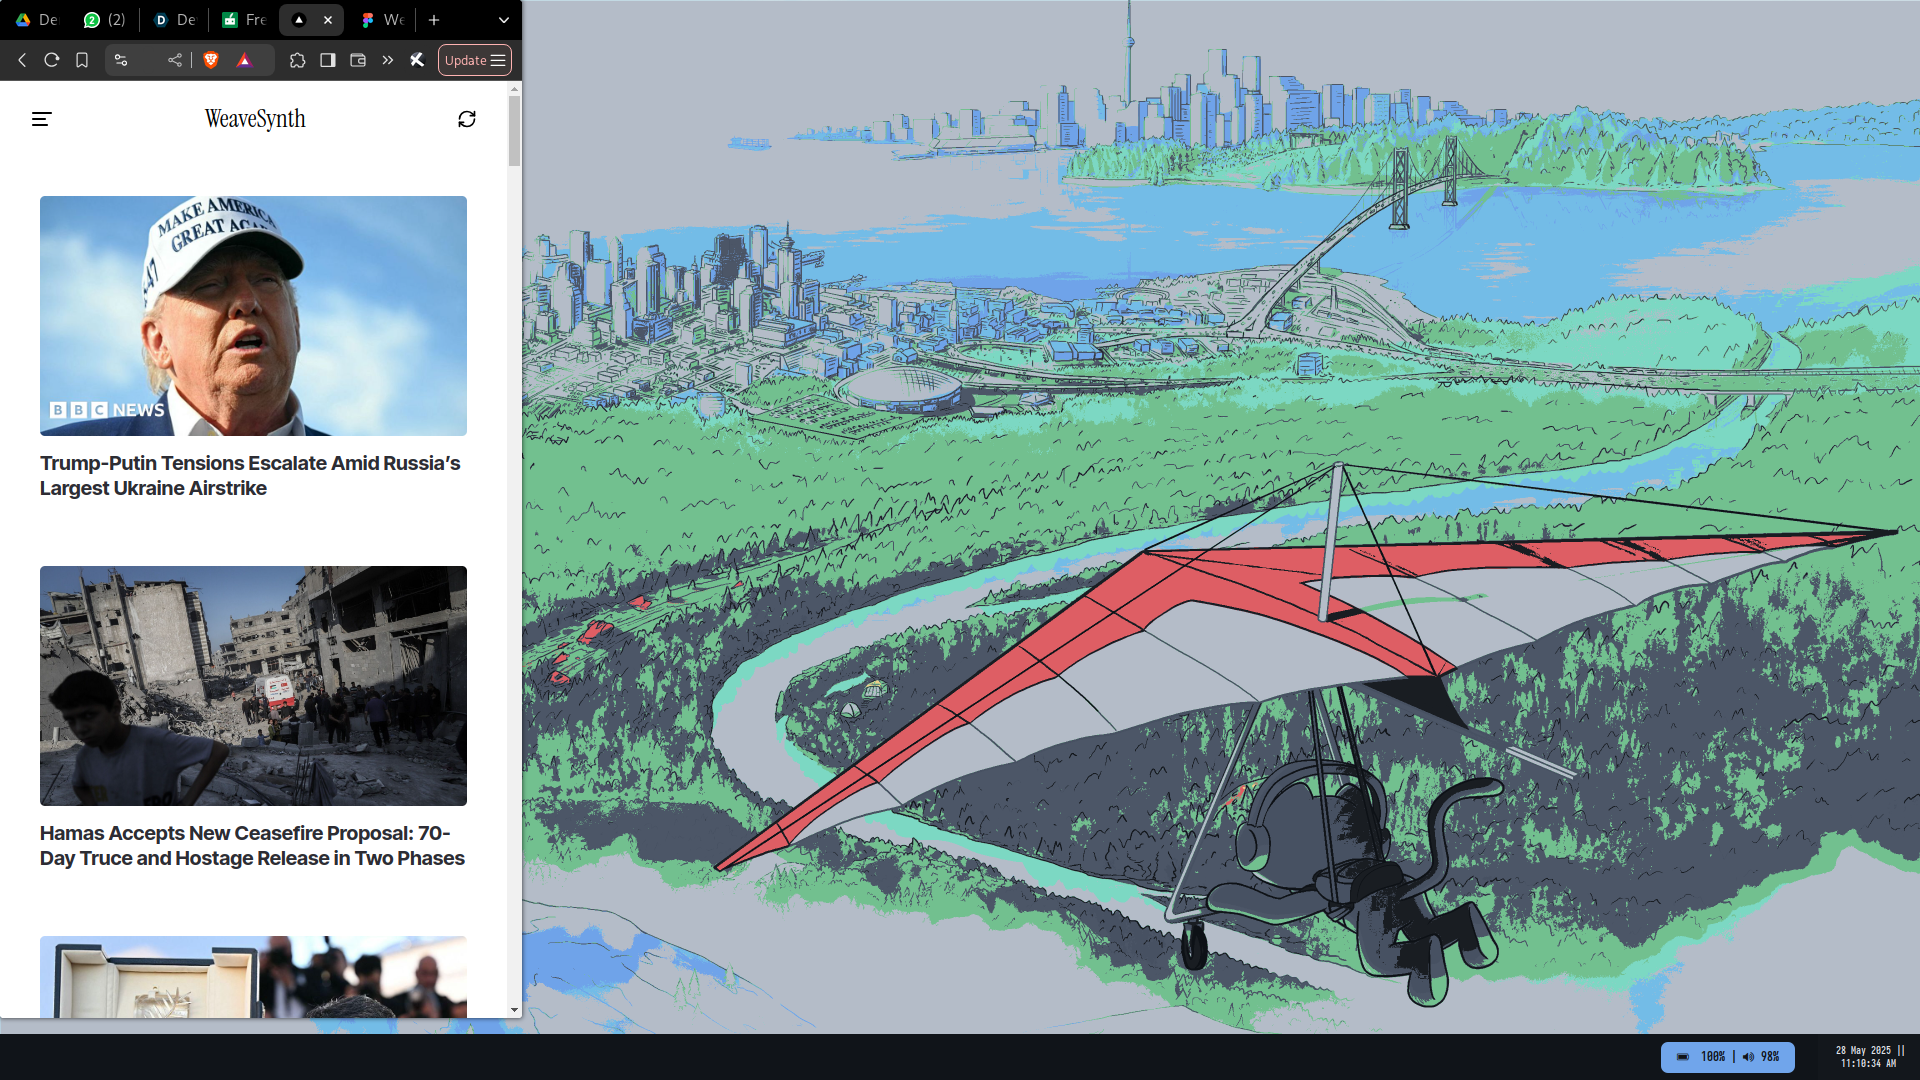Open the Brave Wallet icon

click(x=358, y=60)
